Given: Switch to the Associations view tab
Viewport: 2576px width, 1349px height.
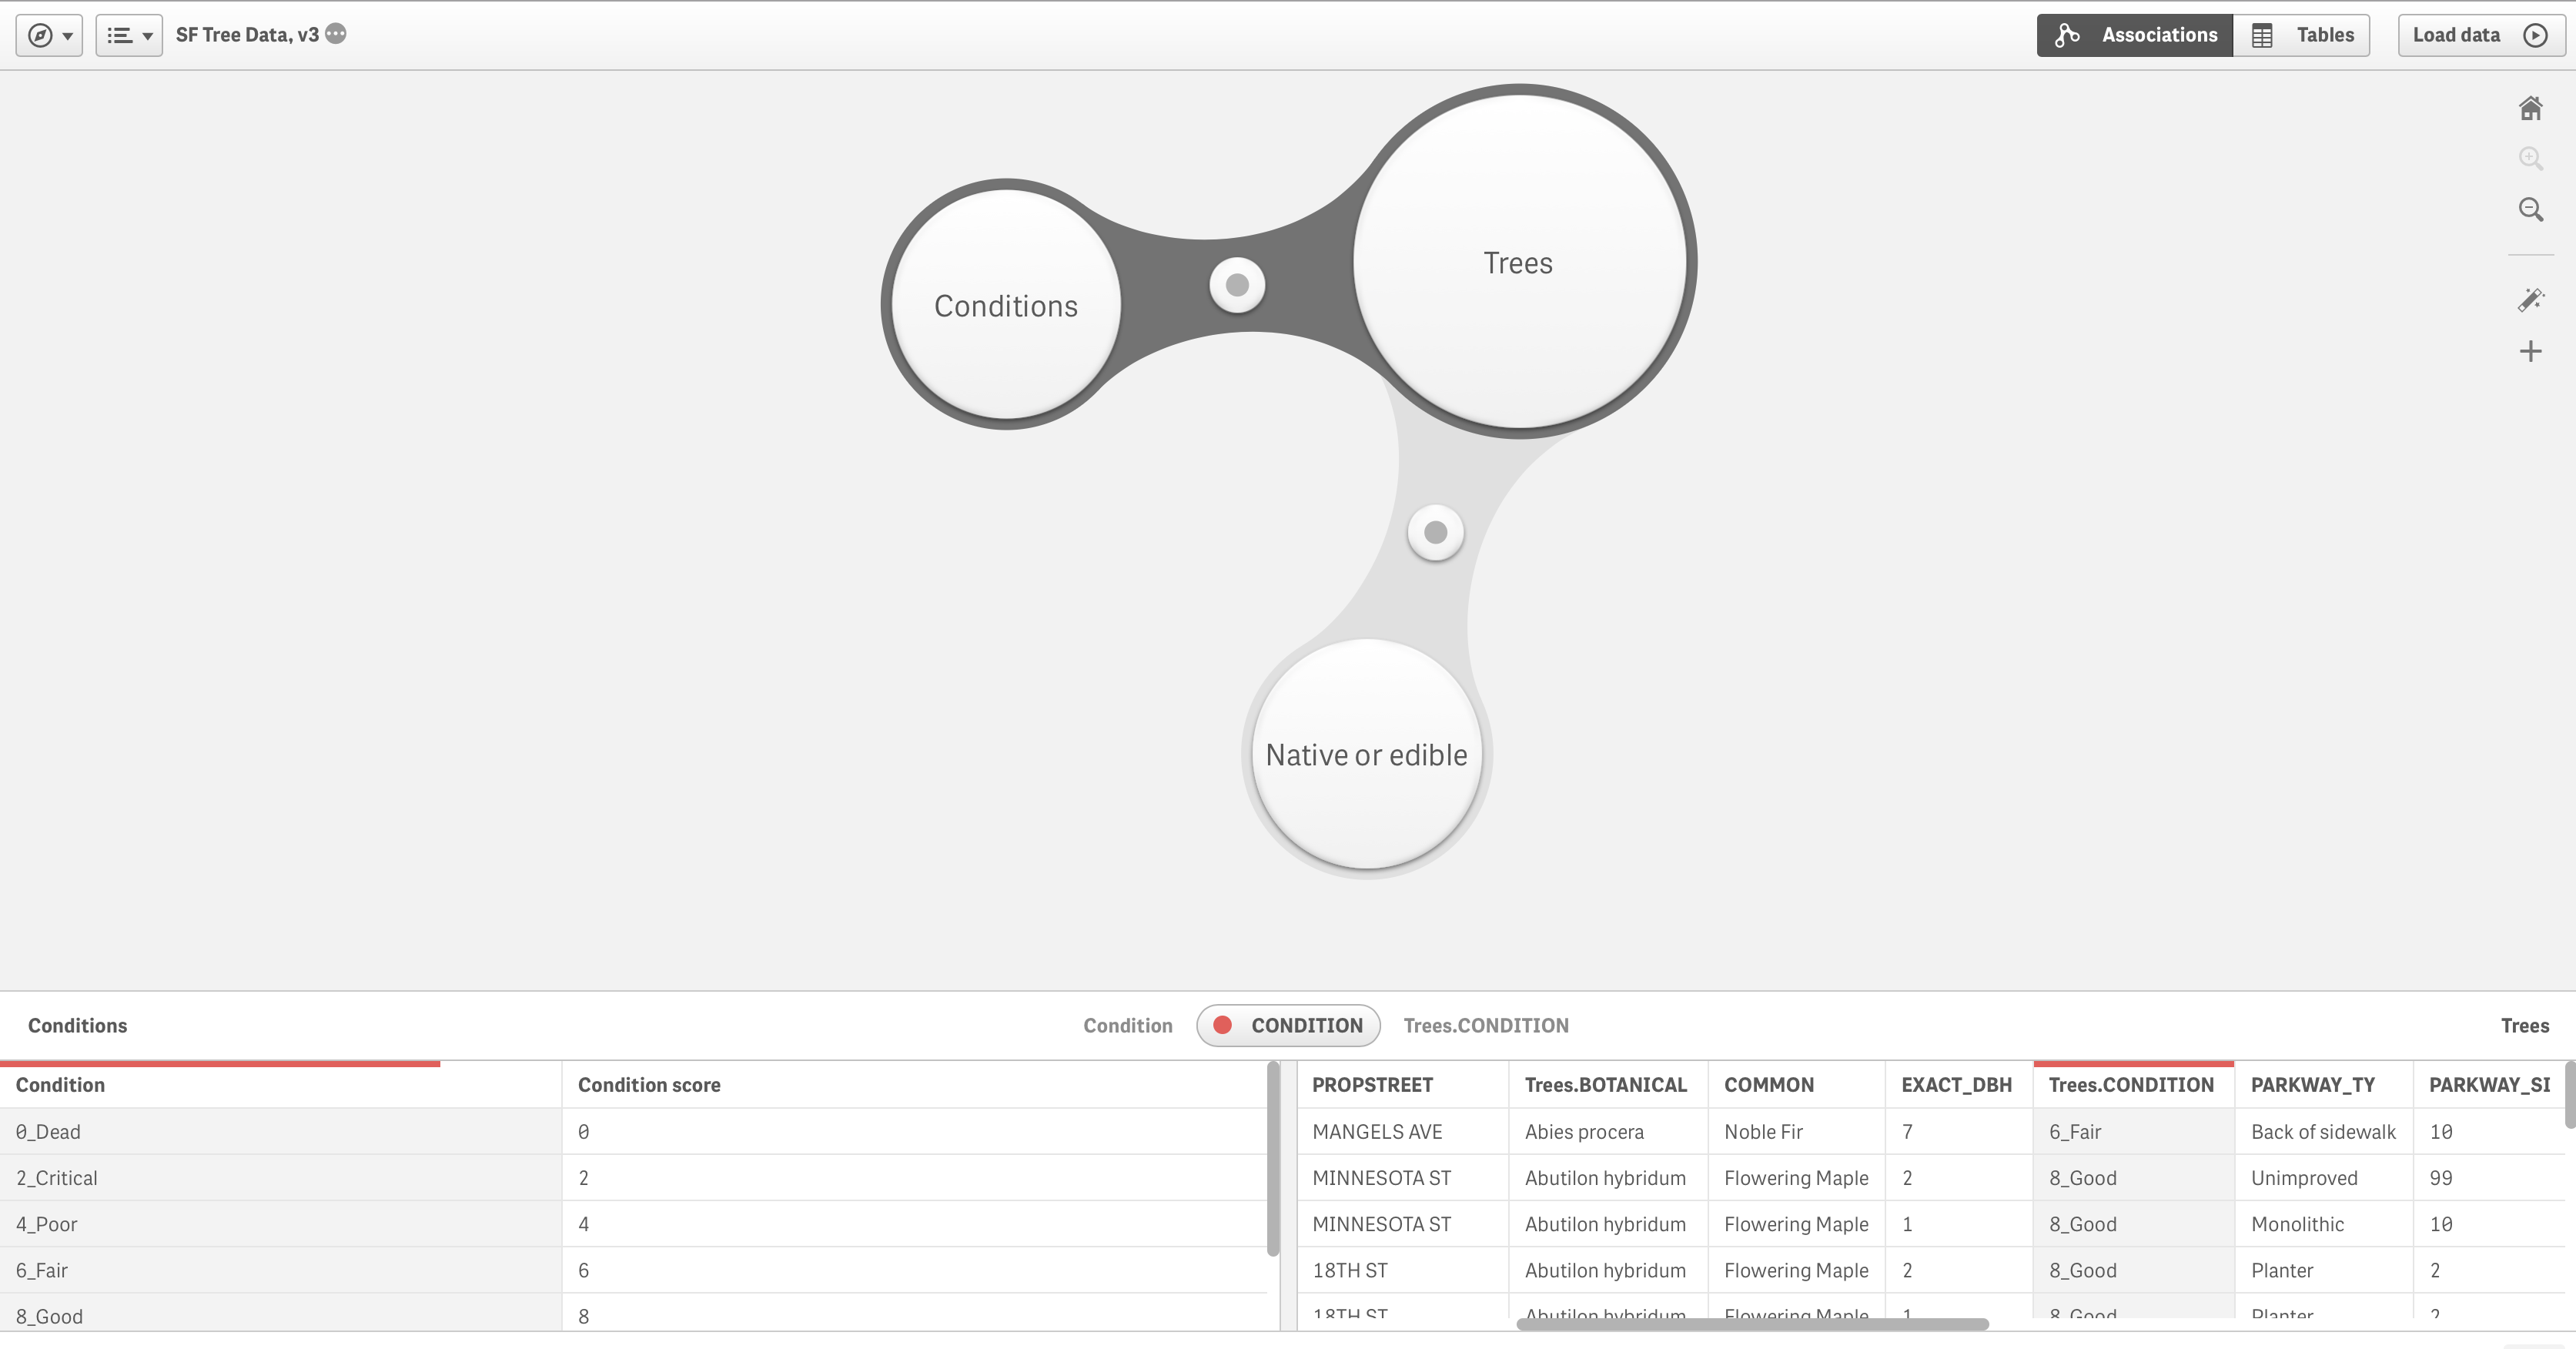Looking at the screenshot, I should [x=2135, y=35].
